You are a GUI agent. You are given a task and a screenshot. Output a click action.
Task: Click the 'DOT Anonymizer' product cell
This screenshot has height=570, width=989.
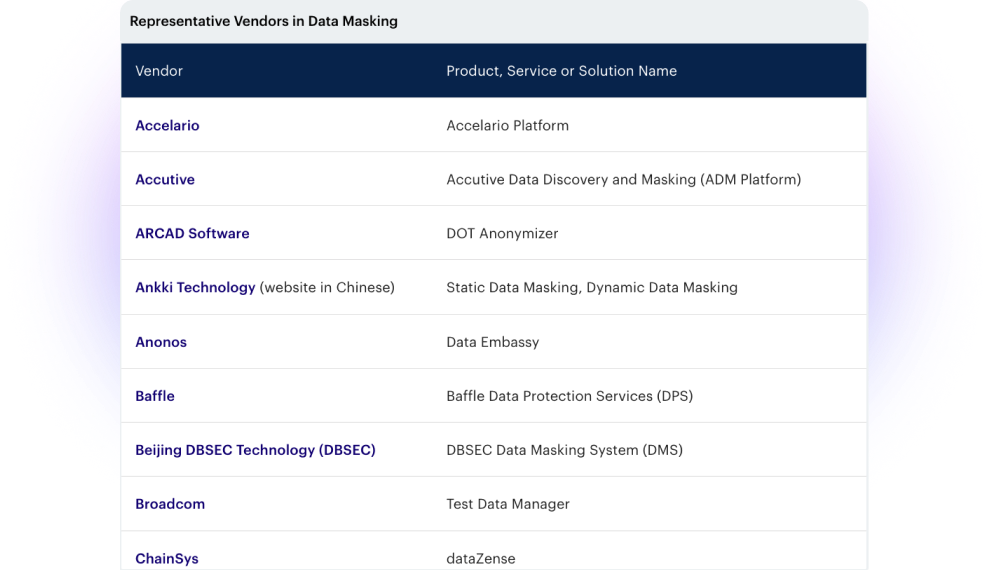502,233
